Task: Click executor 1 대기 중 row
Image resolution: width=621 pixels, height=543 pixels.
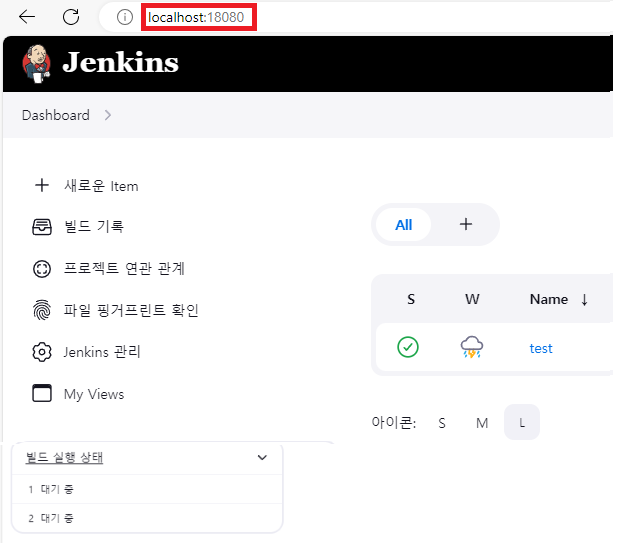Action: click(147, 489)
